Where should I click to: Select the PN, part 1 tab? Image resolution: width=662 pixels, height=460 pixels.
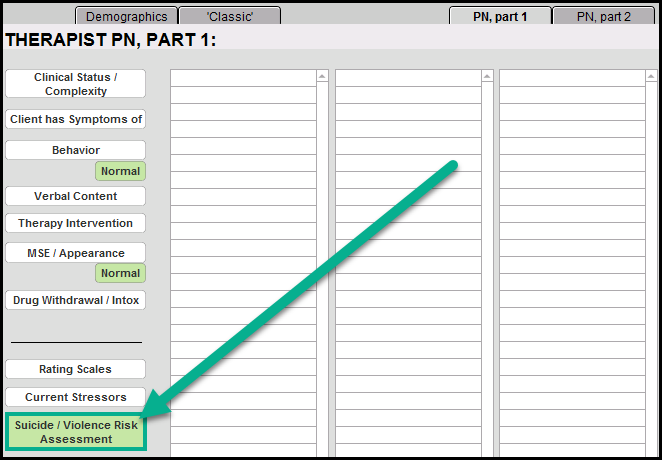[x=500, y=16]
